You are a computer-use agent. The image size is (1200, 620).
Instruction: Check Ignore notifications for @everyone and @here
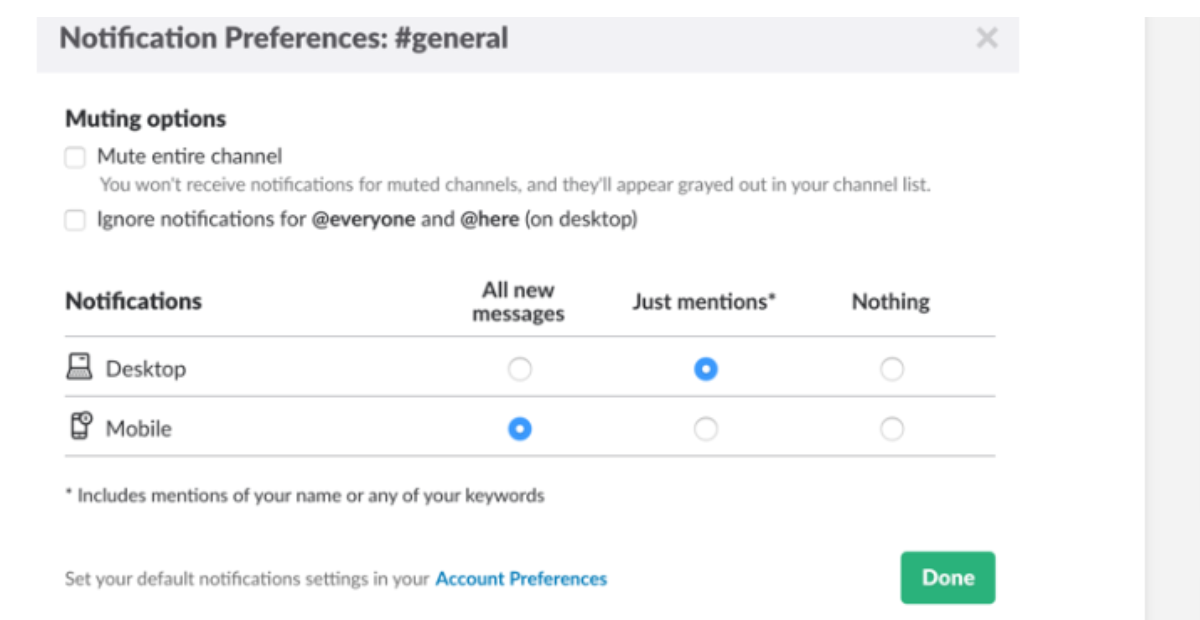[x=74, y=220]
